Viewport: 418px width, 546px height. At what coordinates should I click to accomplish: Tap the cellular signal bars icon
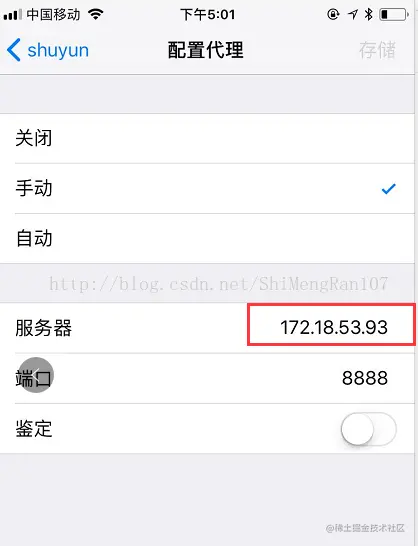point(13,15)
